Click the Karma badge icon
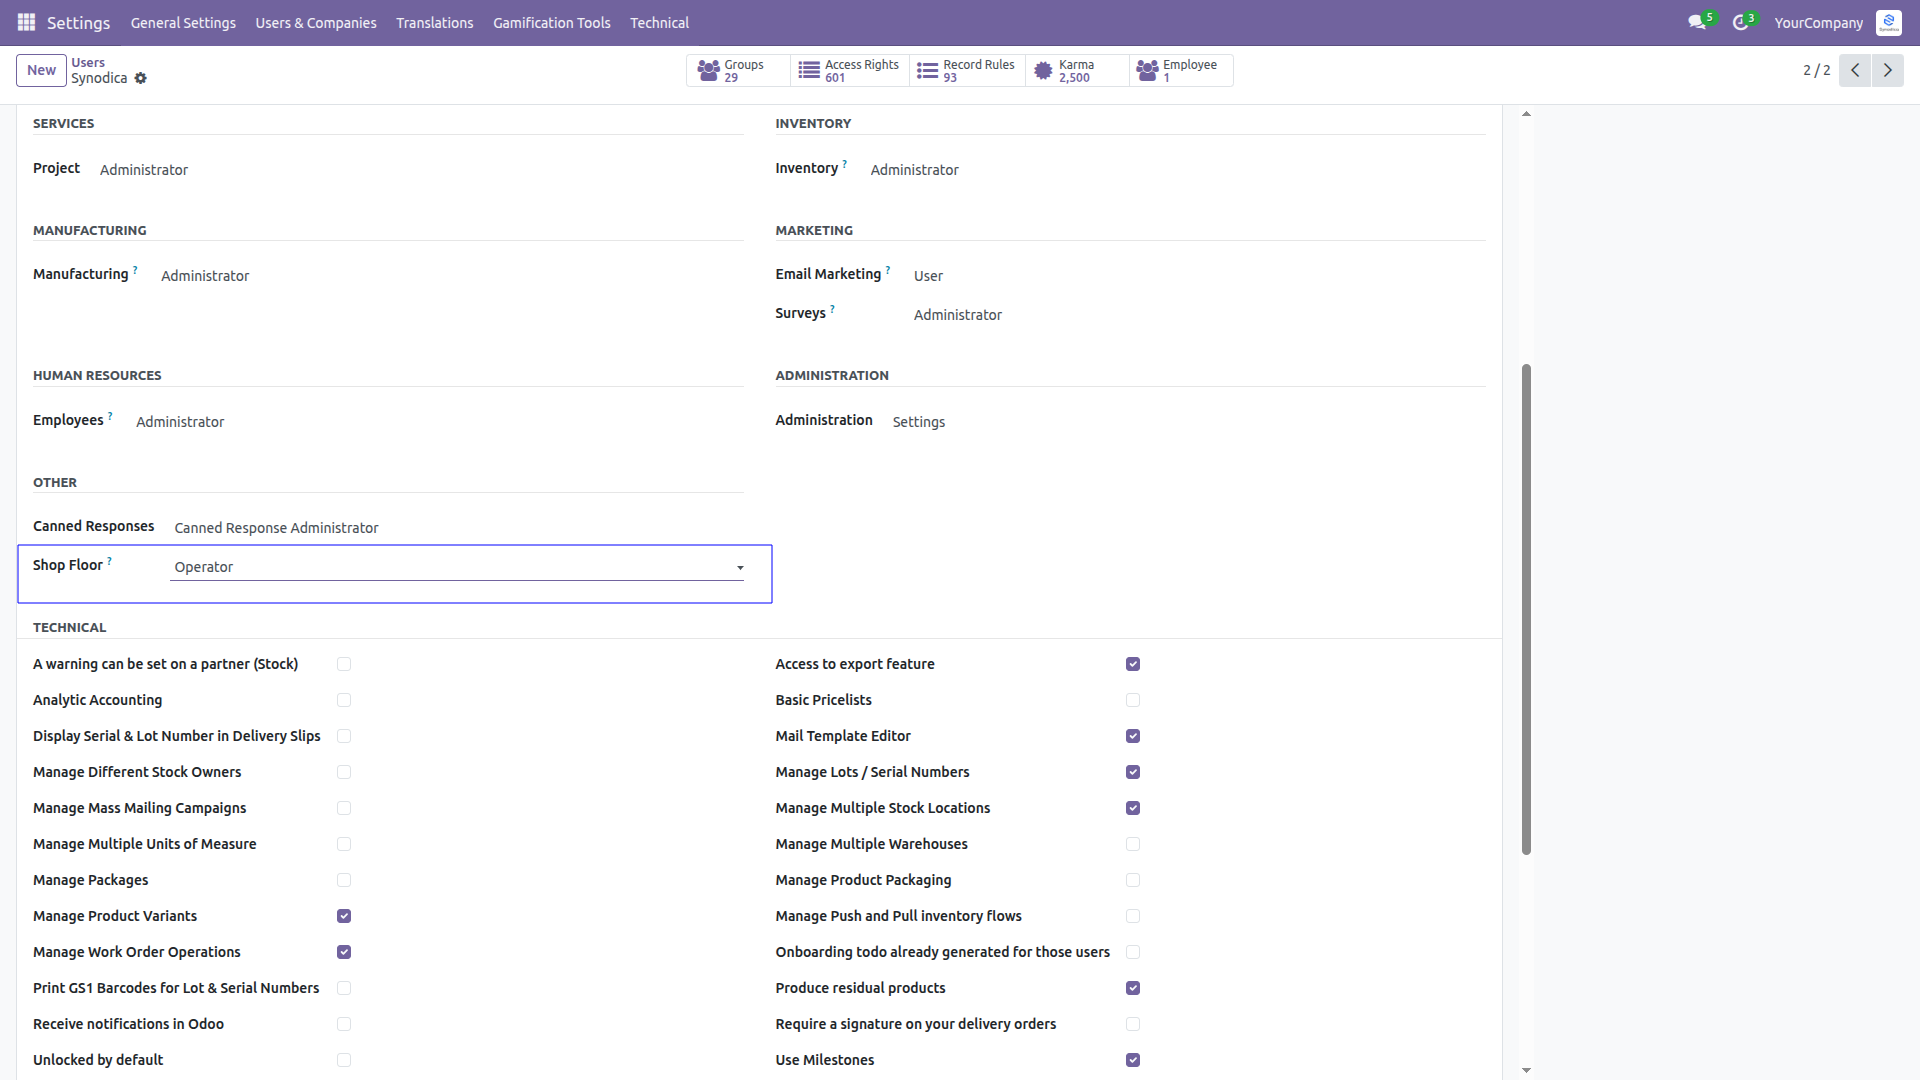1920x1080 pixels. (x=1043, y=71)
